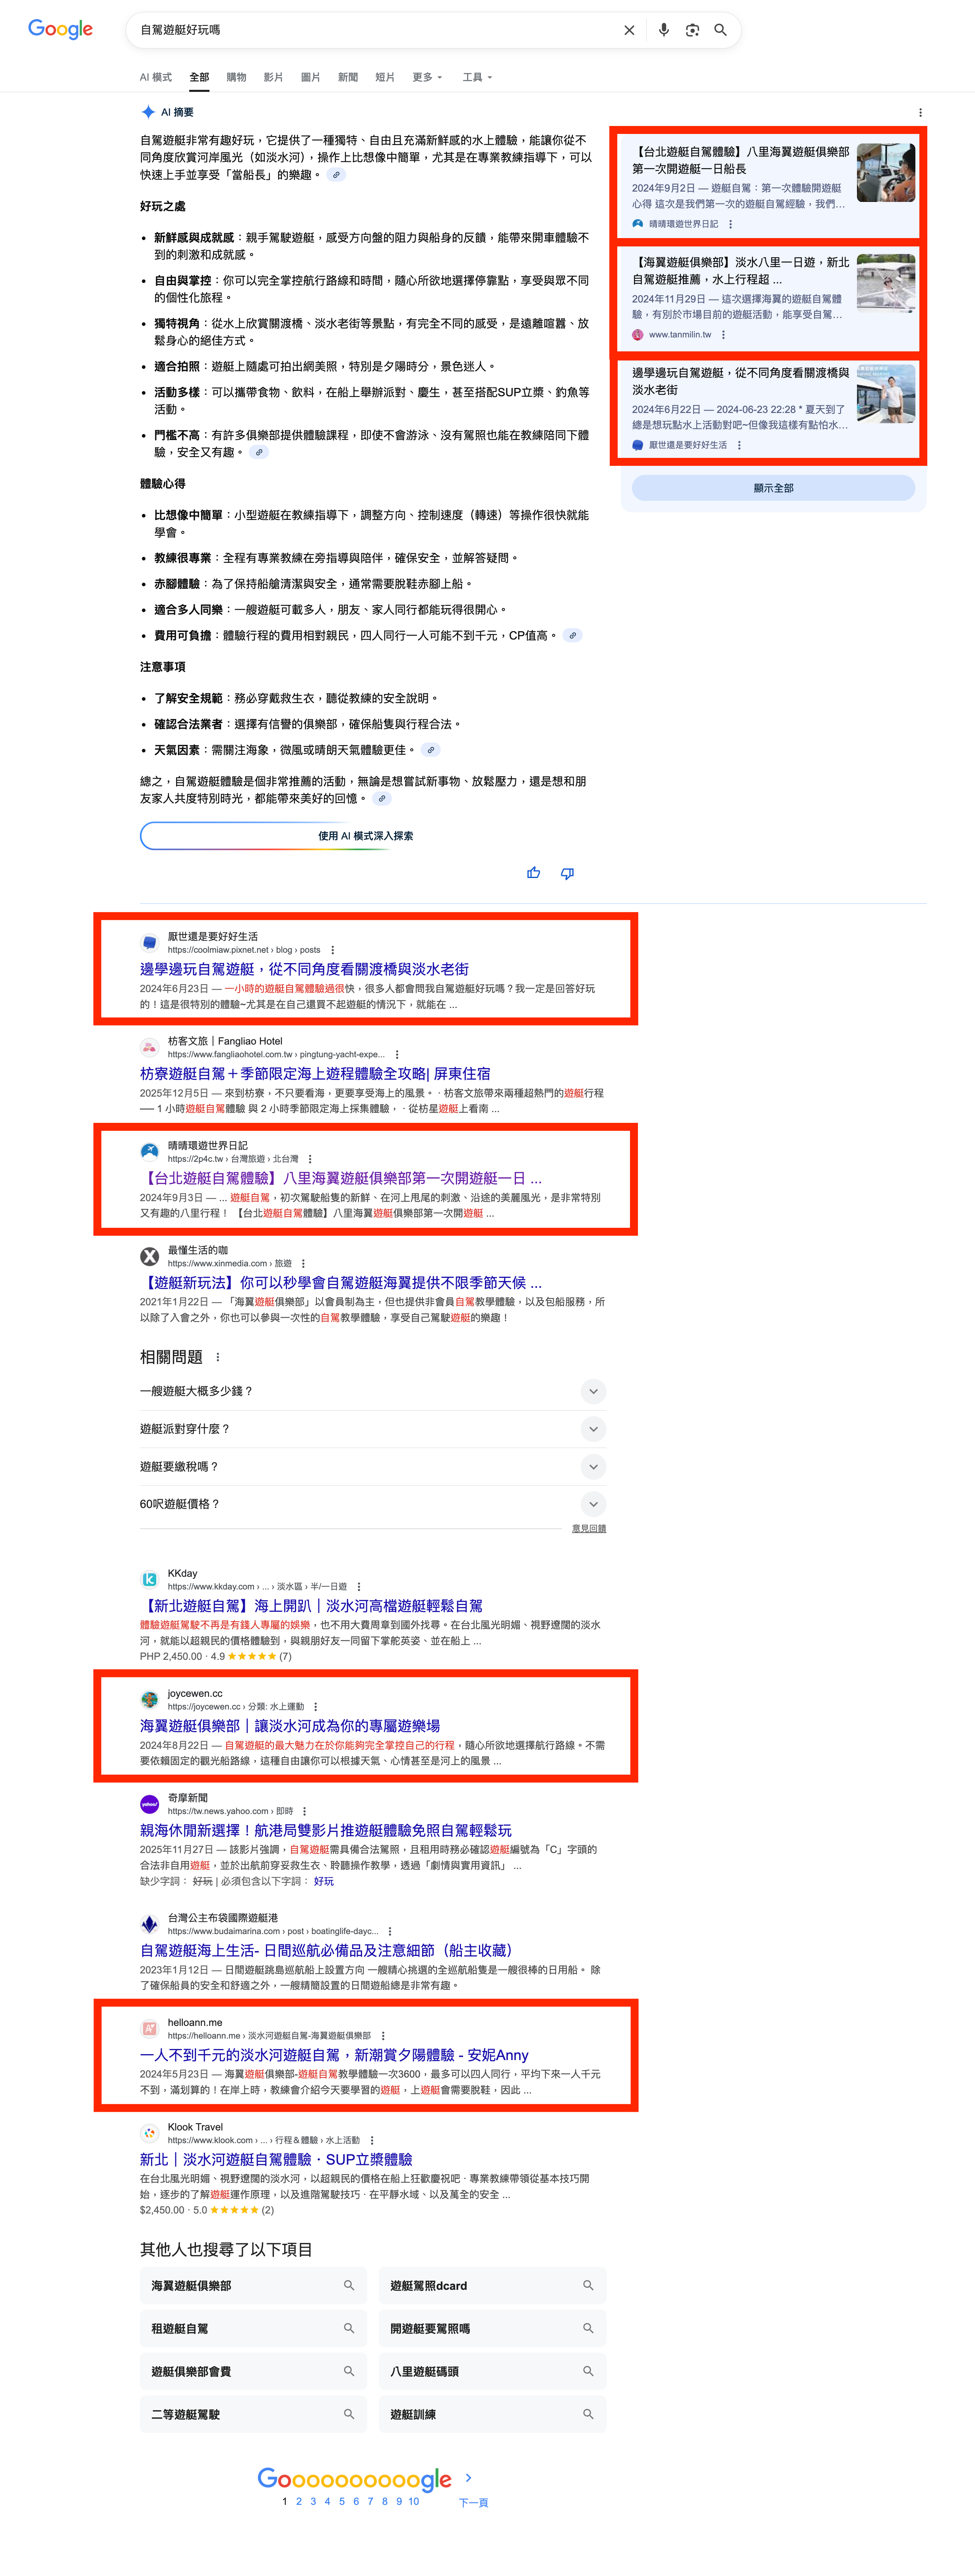The height and width of the screenshot is (2576, 975).
Task: Click thumbs down on AI summary
Action: tap(567, 873)
